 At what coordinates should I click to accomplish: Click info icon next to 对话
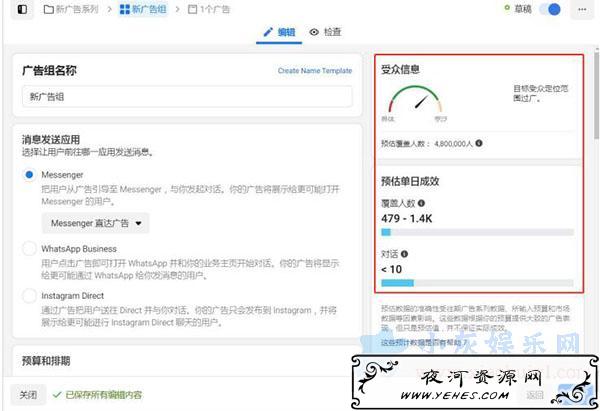(404, 254)
